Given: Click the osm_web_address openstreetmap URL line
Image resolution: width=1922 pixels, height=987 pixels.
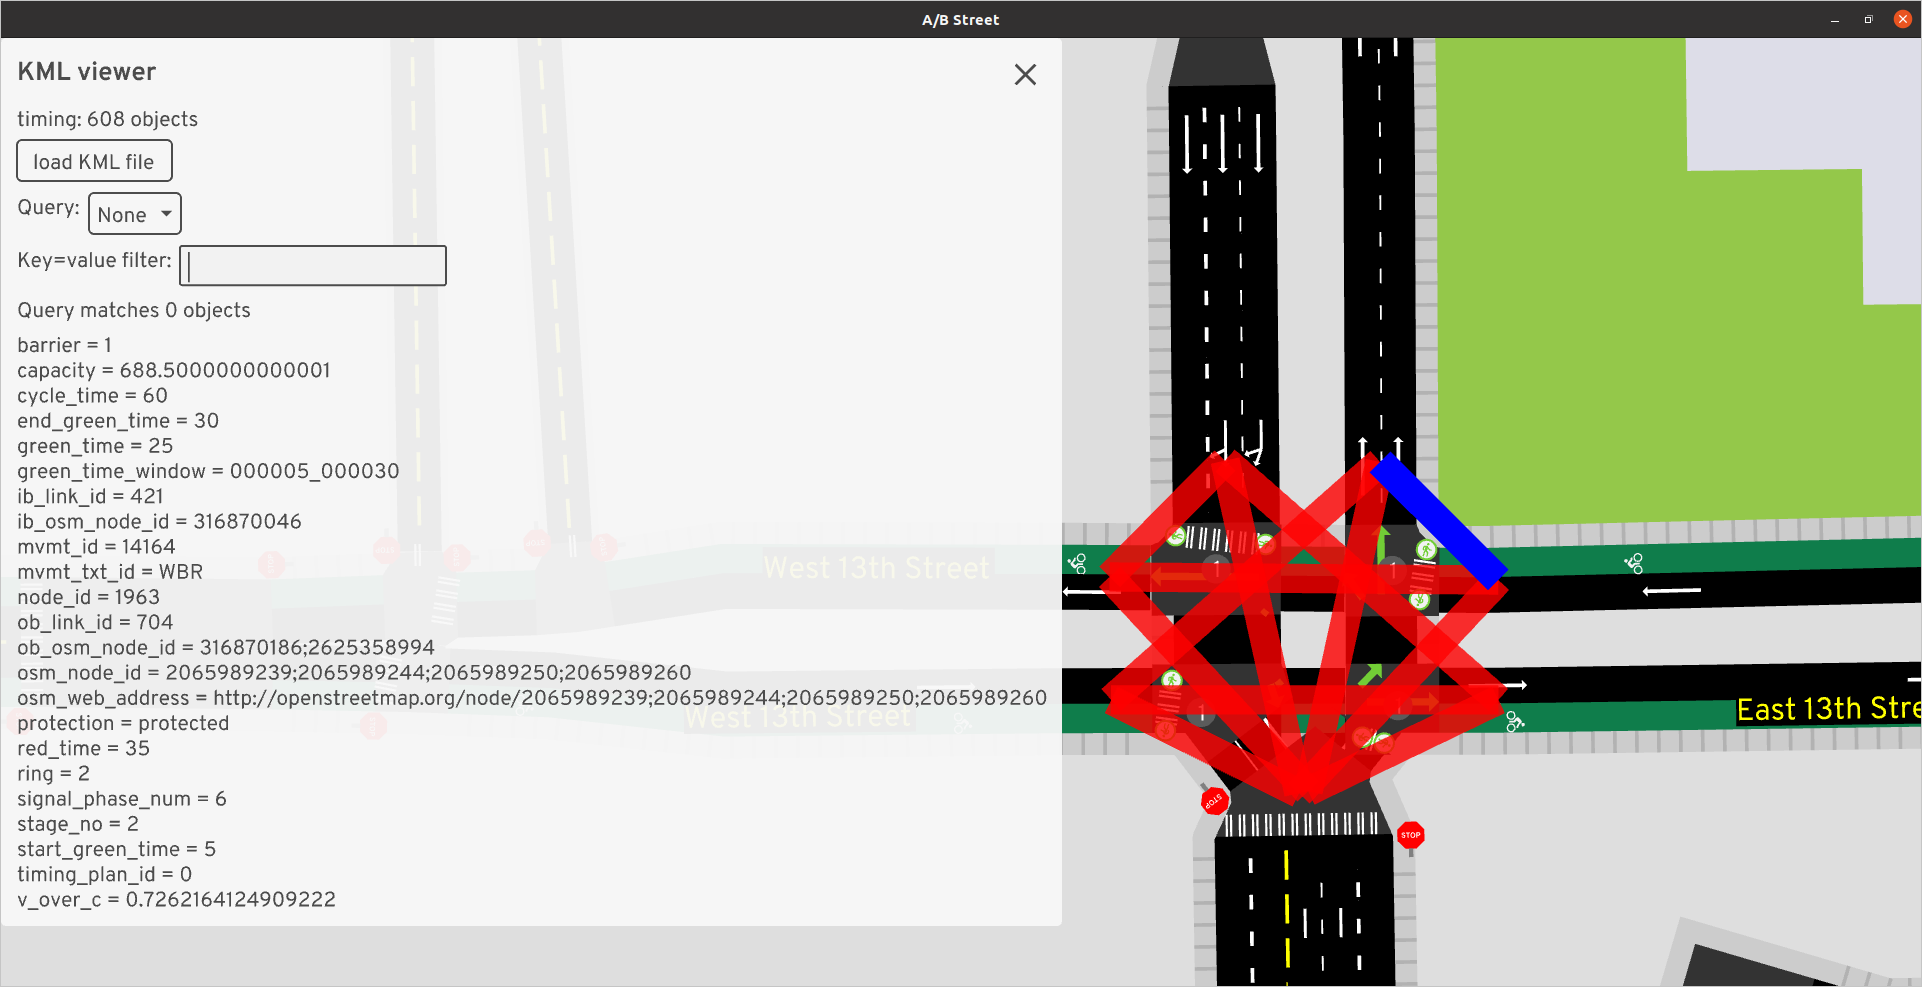Looking at the screenshot, I should pyautogui.click(x=532, y=697).
